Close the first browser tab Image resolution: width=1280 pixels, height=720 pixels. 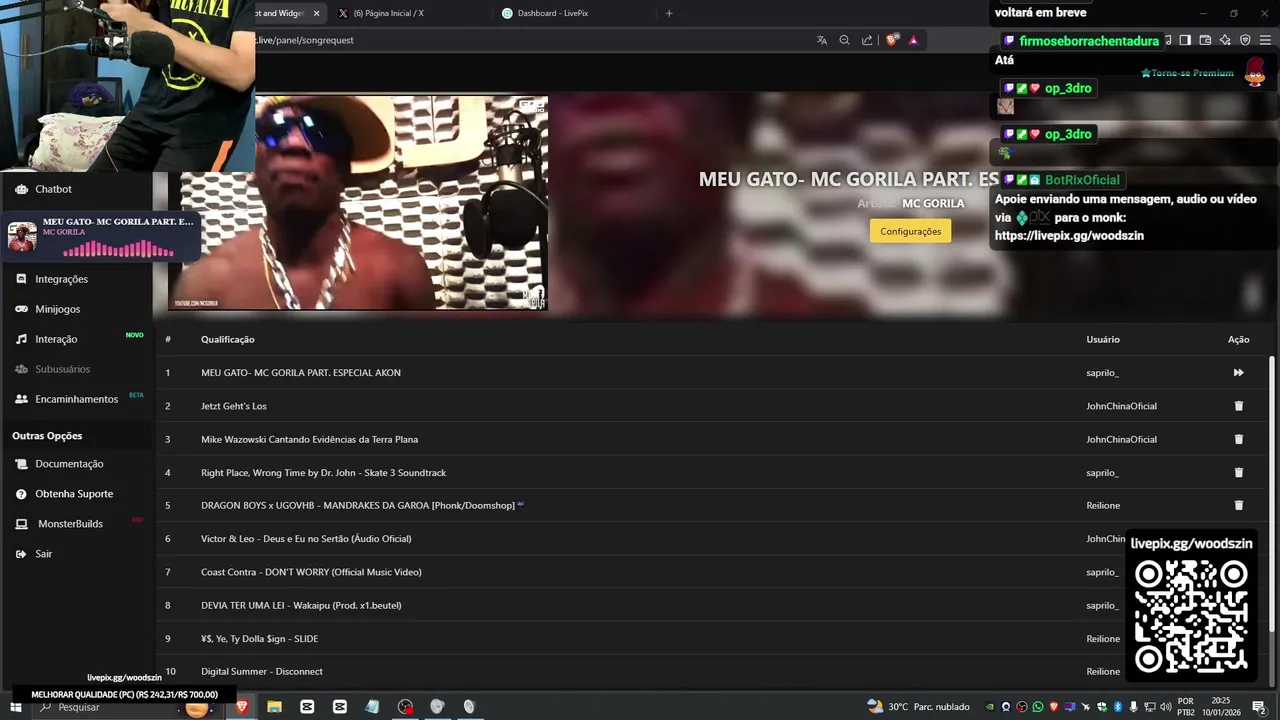317,13
